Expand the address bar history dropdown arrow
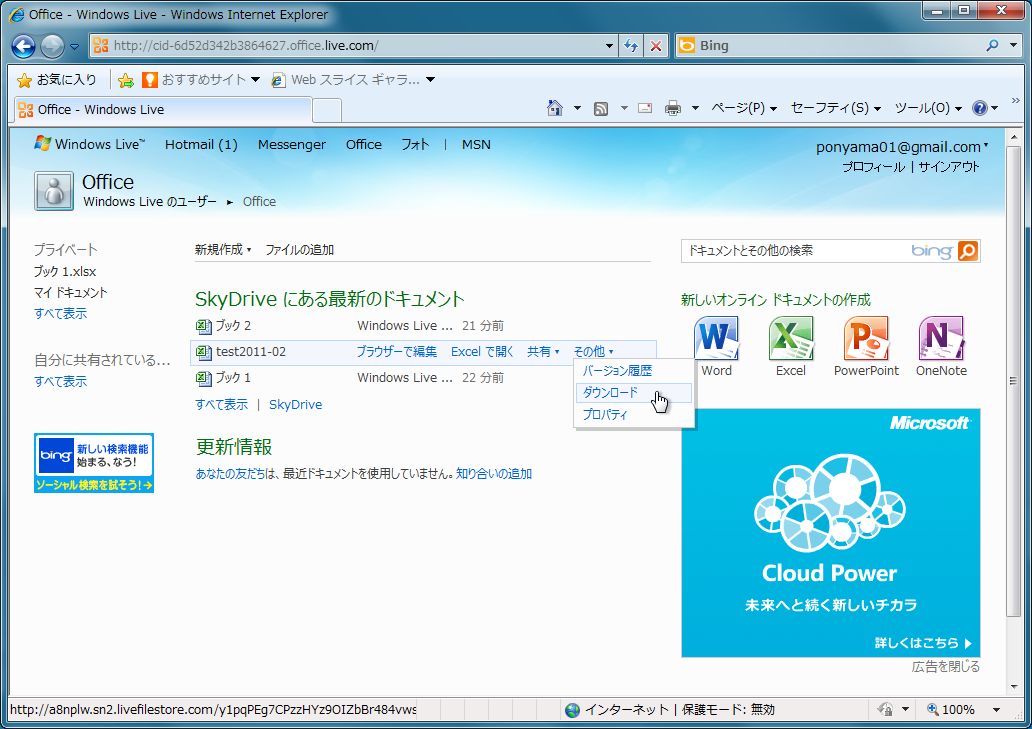 pos(609,45)
